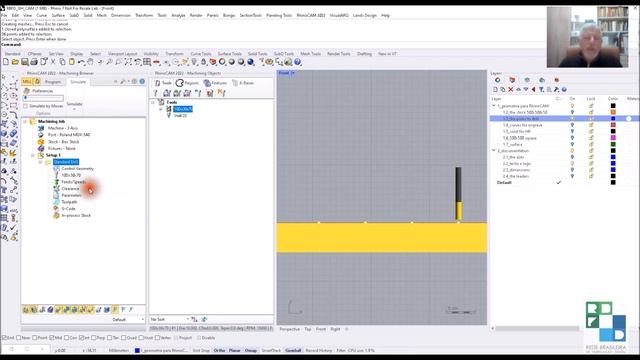Expand the selected drill tool node
This screenshot has height=360, width=640.
coord(161,109)
